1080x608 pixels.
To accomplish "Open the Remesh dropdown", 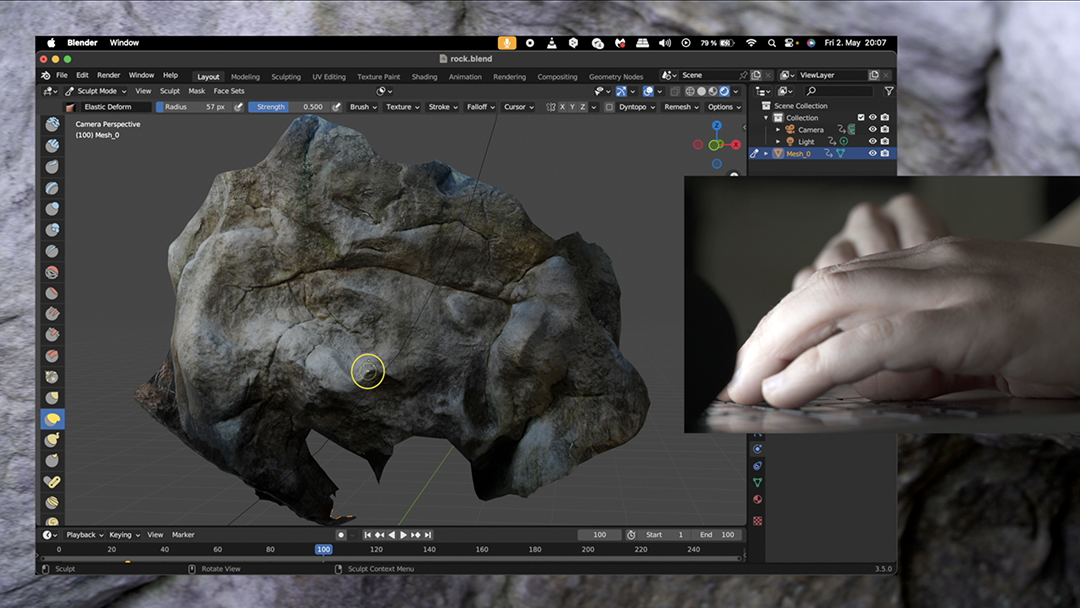I will click(x=681, y=107).
